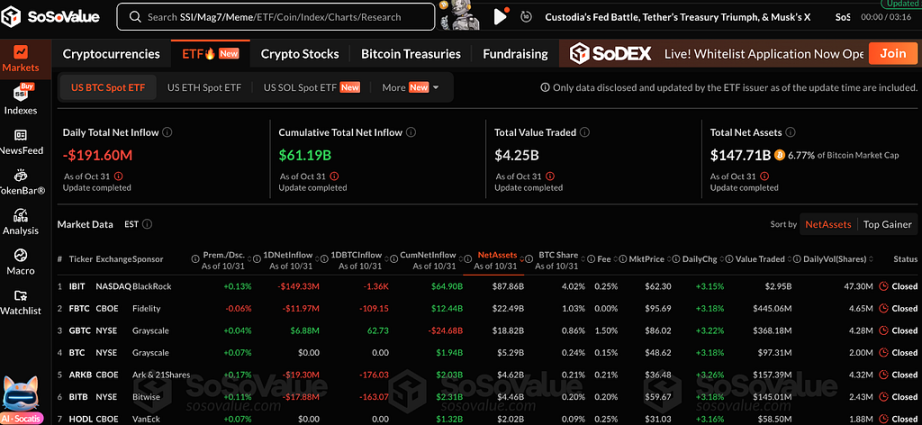Open the Bitcoin Treasuries tab
The width and height of the screenshot is (922, 425).
(410, 54)
